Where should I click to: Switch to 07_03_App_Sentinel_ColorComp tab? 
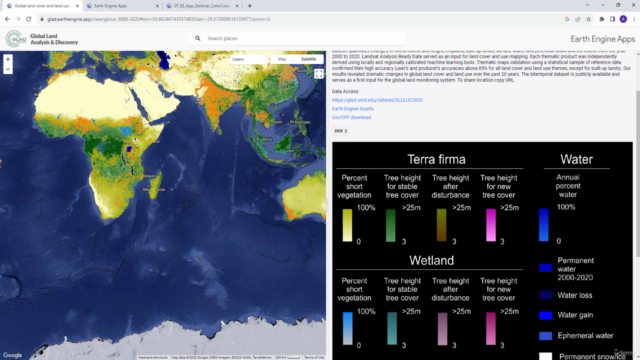point(202,6)
